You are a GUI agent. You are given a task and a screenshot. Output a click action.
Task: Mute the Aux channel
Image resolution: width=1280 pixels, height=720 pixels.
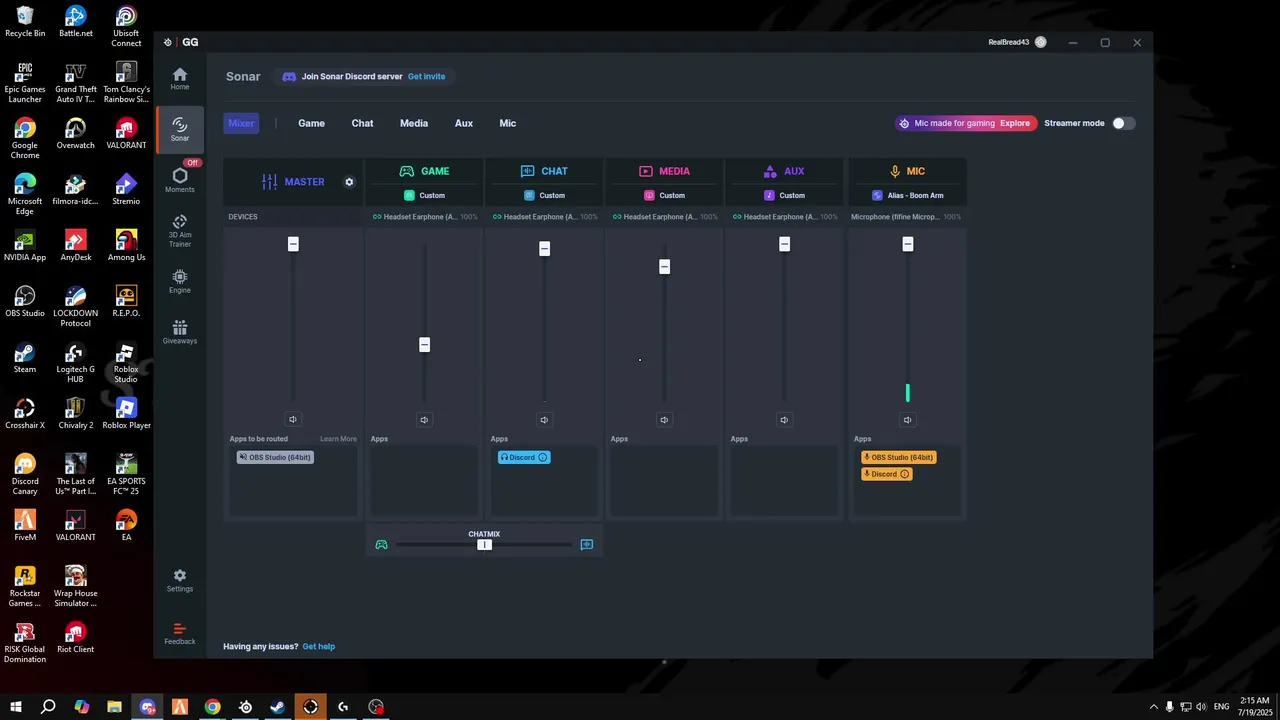click(x=784, y=420)
